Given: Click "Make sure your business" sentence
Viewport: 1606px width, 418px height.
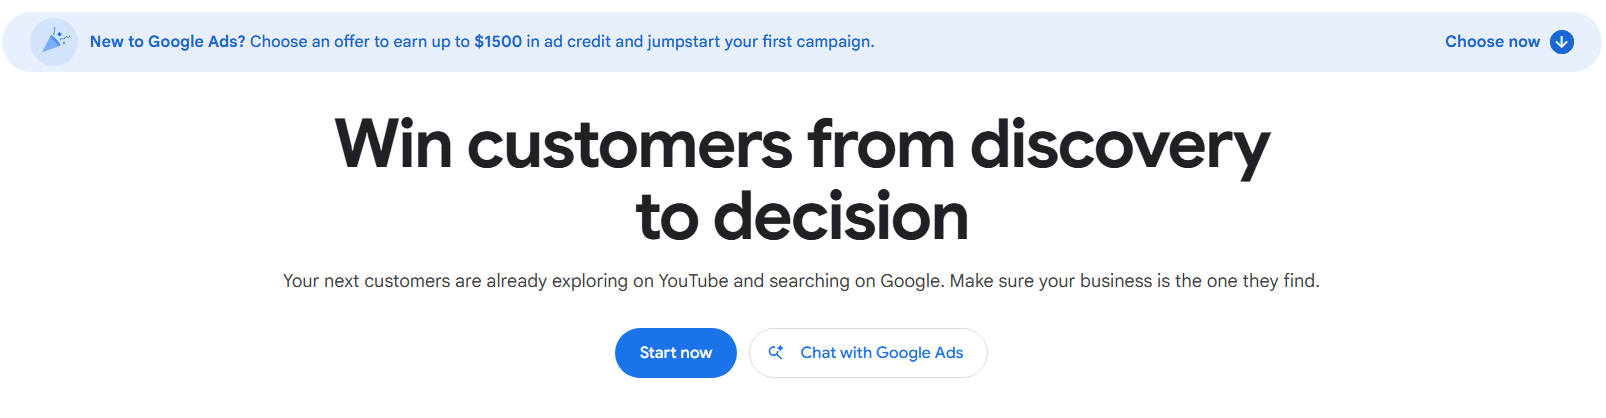Looking at the screenshot, I should click(1051, 281).
